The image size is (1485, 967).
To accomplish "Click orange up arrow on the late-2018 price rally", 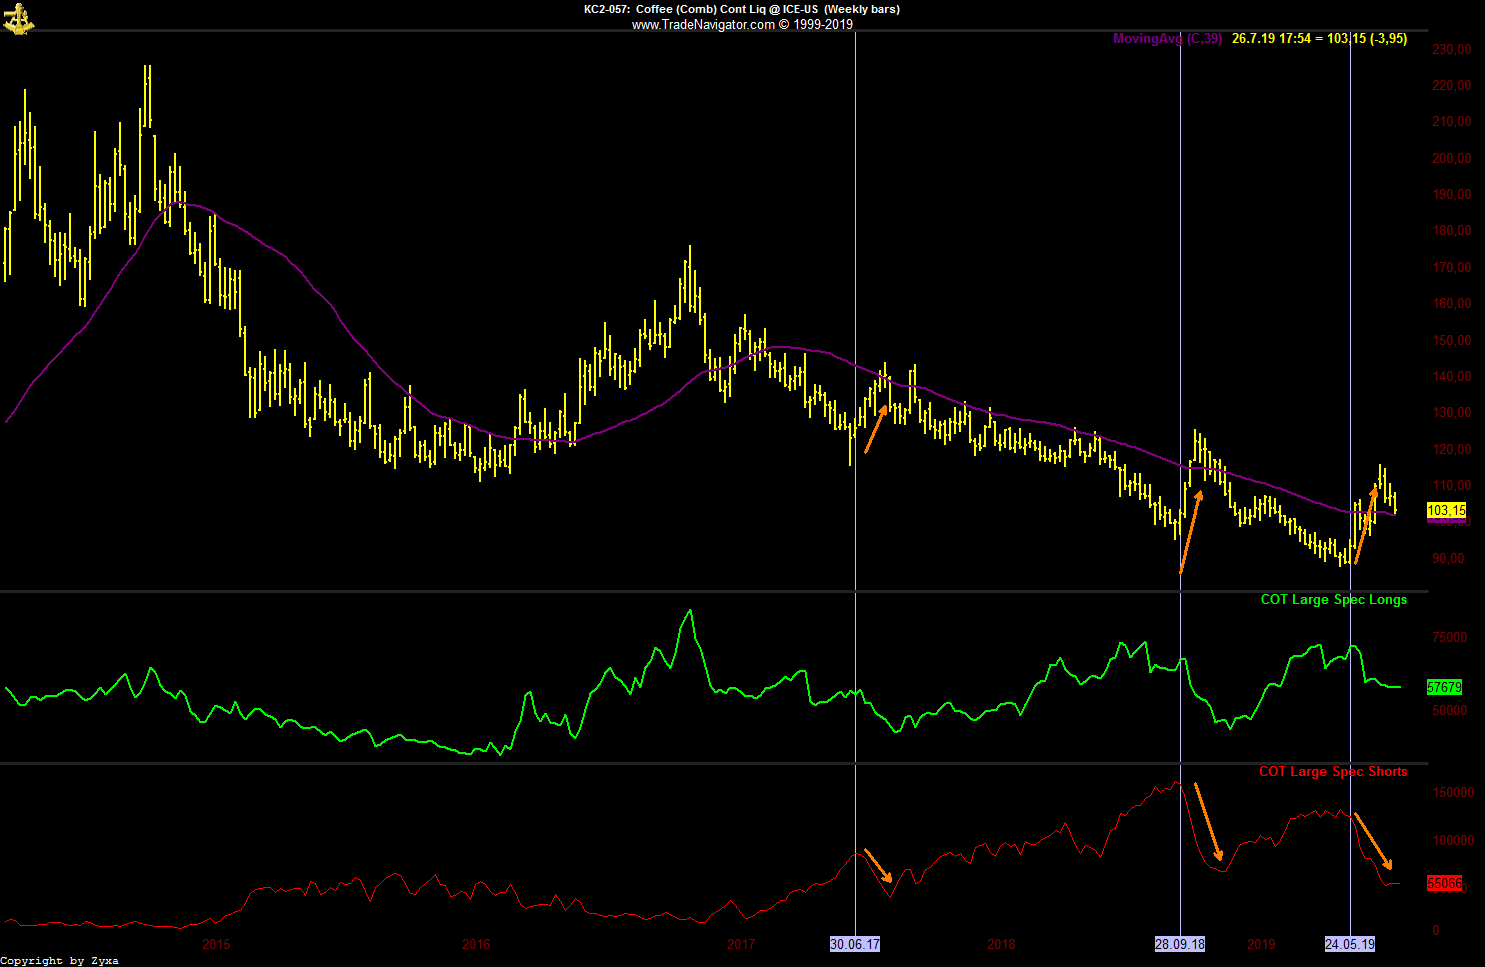I will [x=1191, y=530].
